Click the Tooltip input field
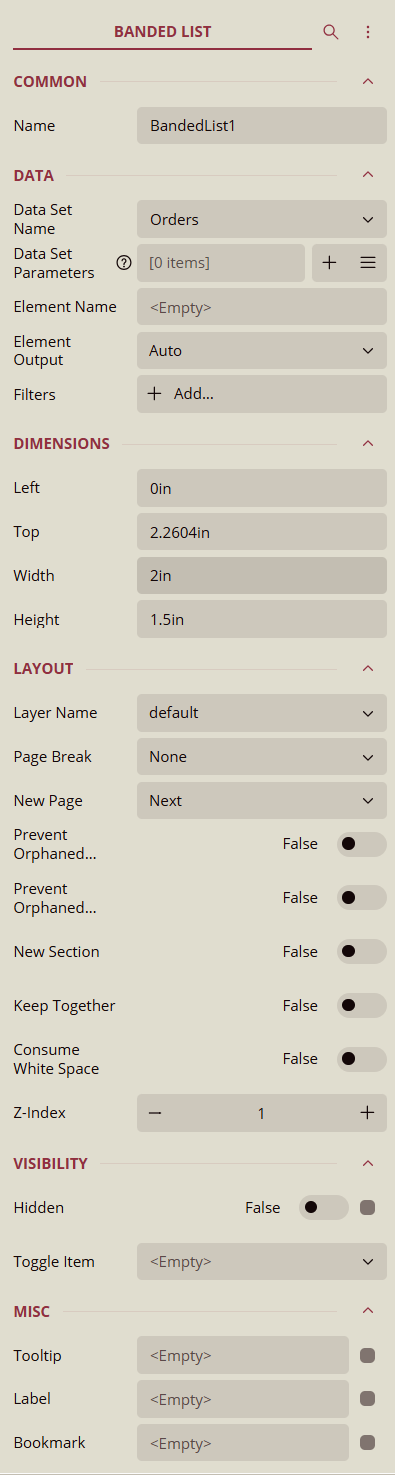Image resolution: width=395 pixels, height=1475 pixels. [x=243, y=1356]
